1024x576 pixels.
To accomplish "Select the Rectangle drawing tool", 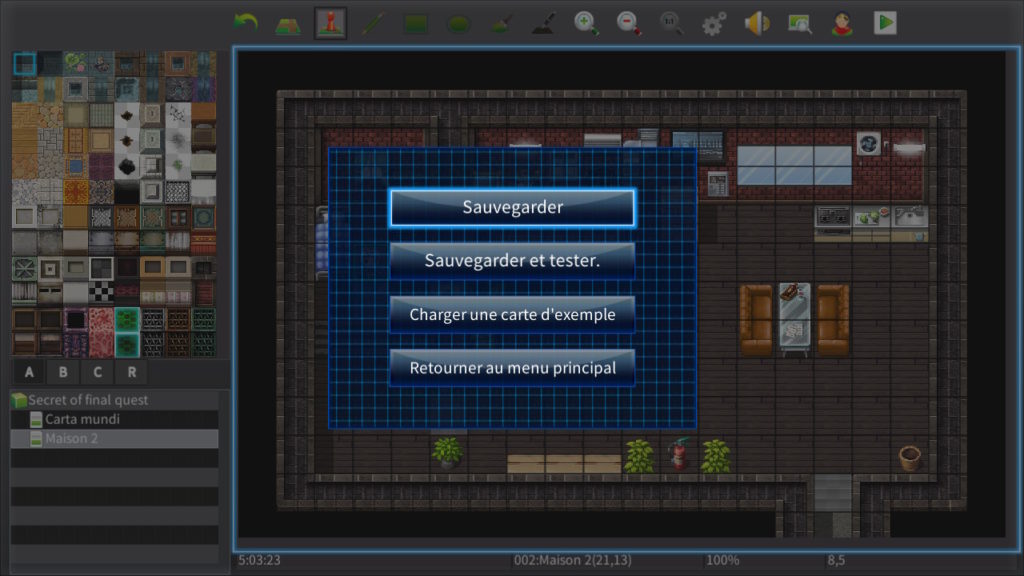I will coord(415,24).
